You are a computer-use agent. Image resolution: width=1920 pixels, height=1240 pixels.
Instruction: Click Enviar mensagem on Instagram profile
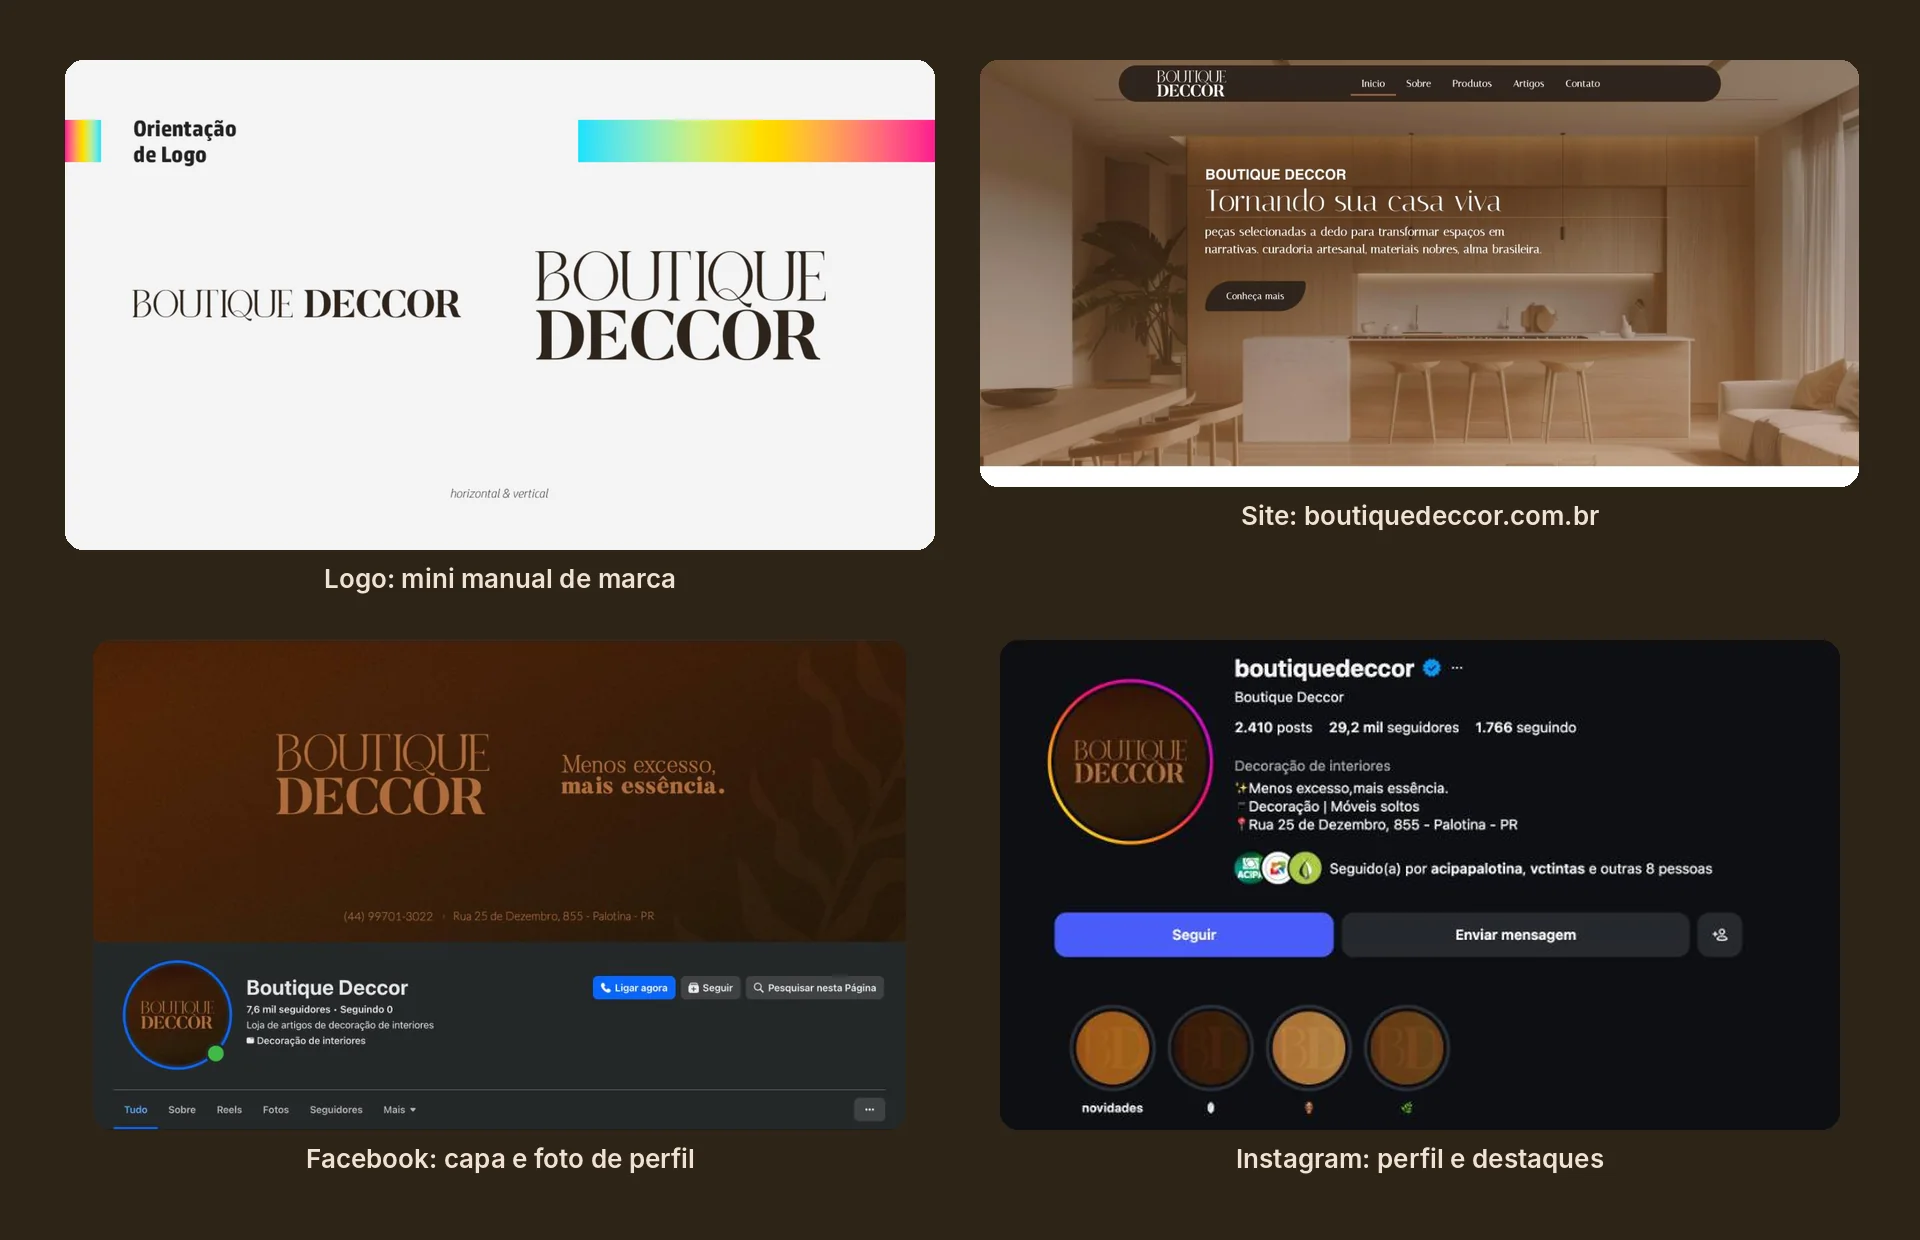point(1515,935)
